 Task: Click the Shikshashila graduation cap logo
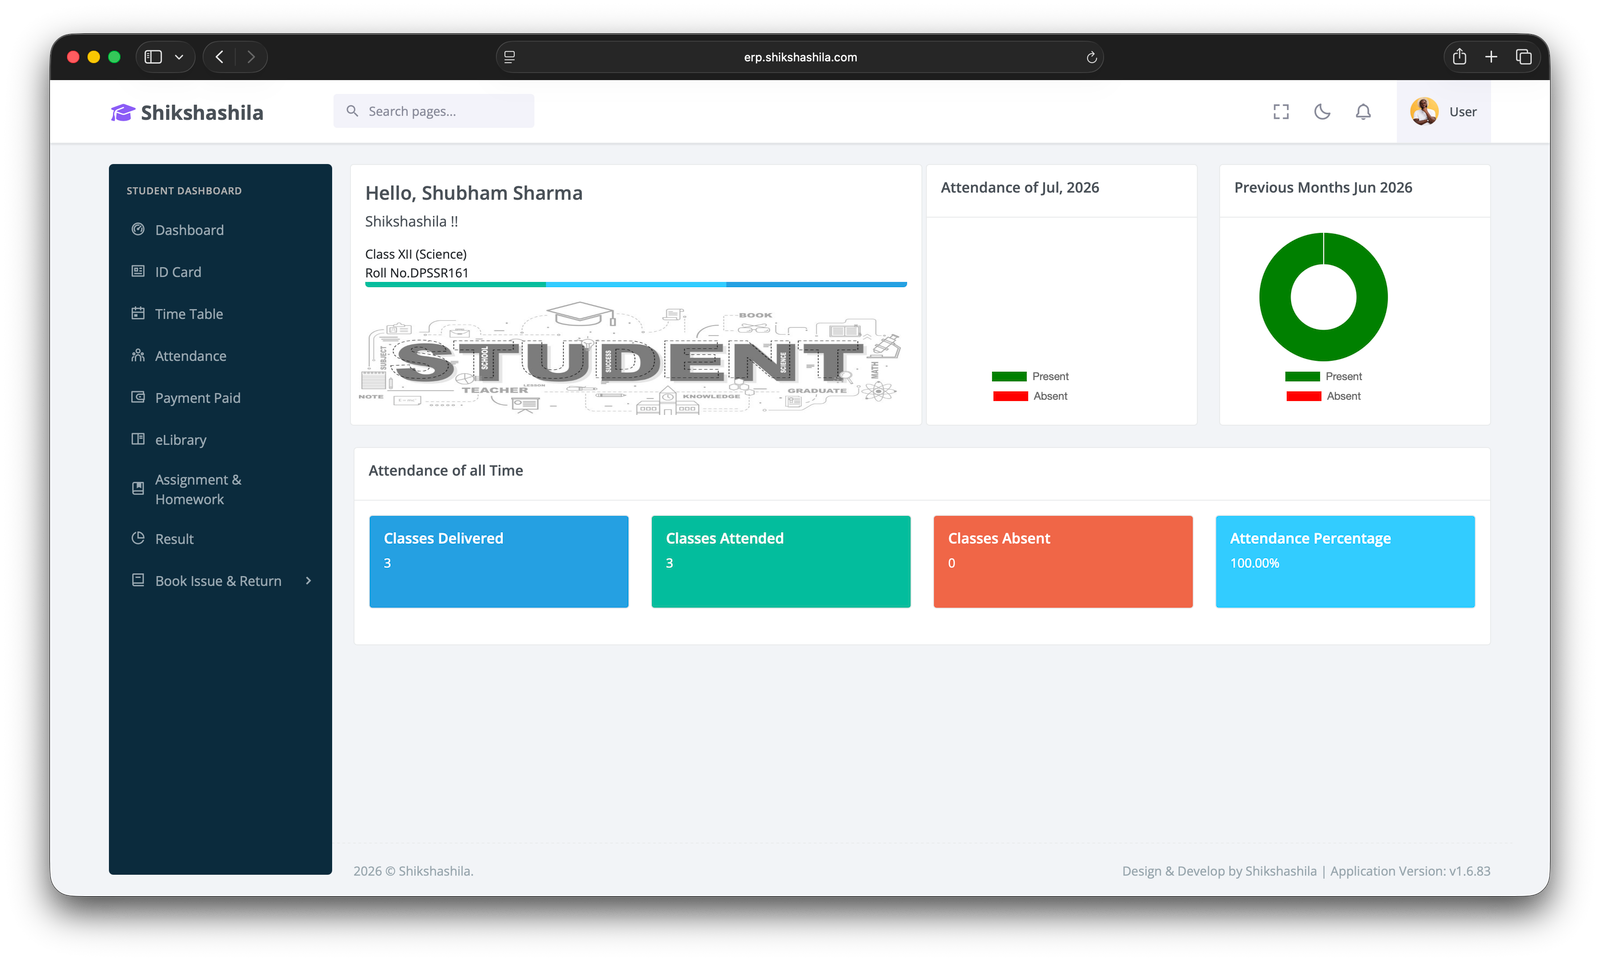[x=122, y=113]
